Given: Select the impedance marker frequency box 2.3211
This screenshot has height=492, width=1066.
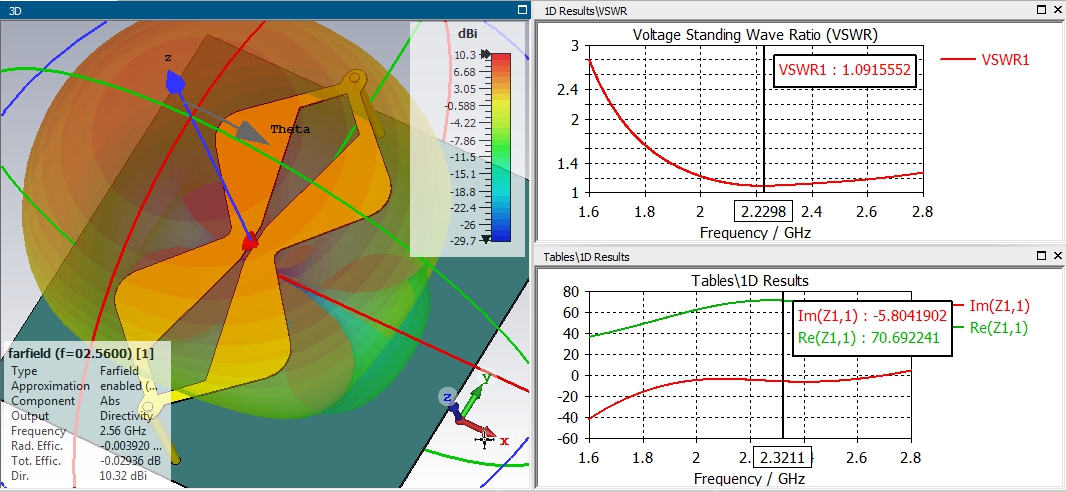Looking at the screenshot, I should [782, 457].
